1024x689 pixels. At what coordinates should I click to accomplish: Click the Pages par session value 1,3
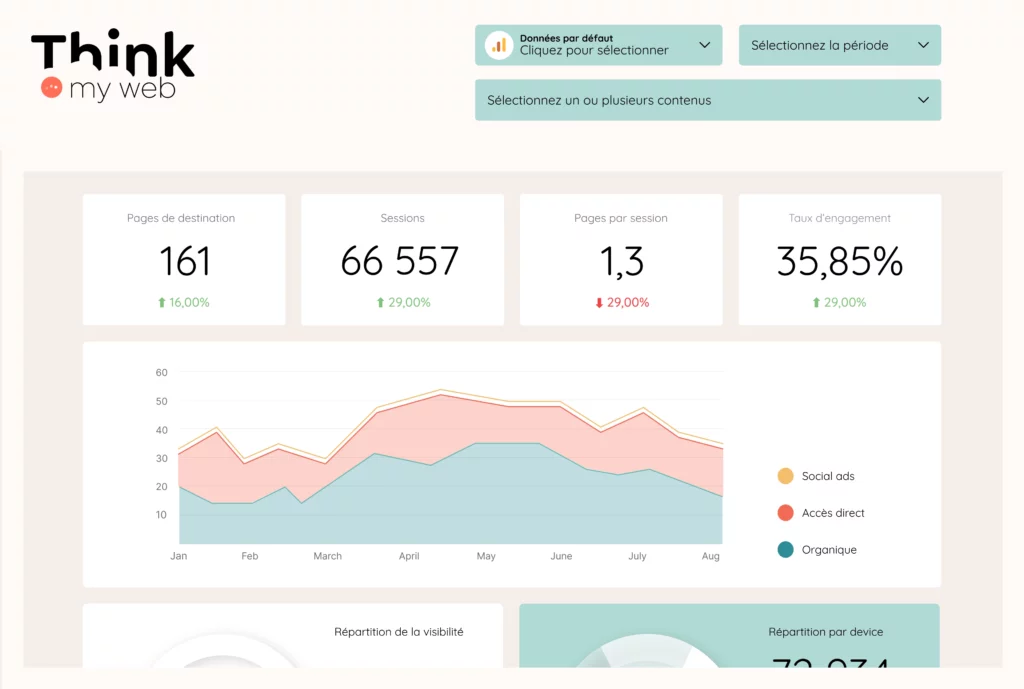coord(621,262)
